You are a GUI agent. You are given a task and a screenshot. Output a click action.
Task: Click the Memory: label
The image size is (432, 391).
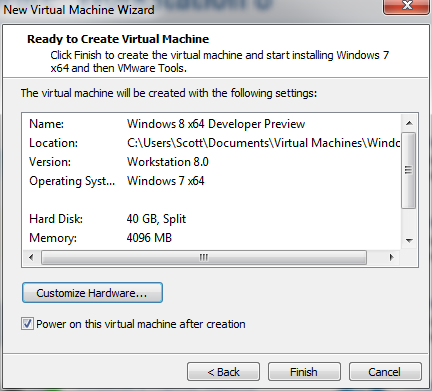pyautogui.click(x=53, y=238)
